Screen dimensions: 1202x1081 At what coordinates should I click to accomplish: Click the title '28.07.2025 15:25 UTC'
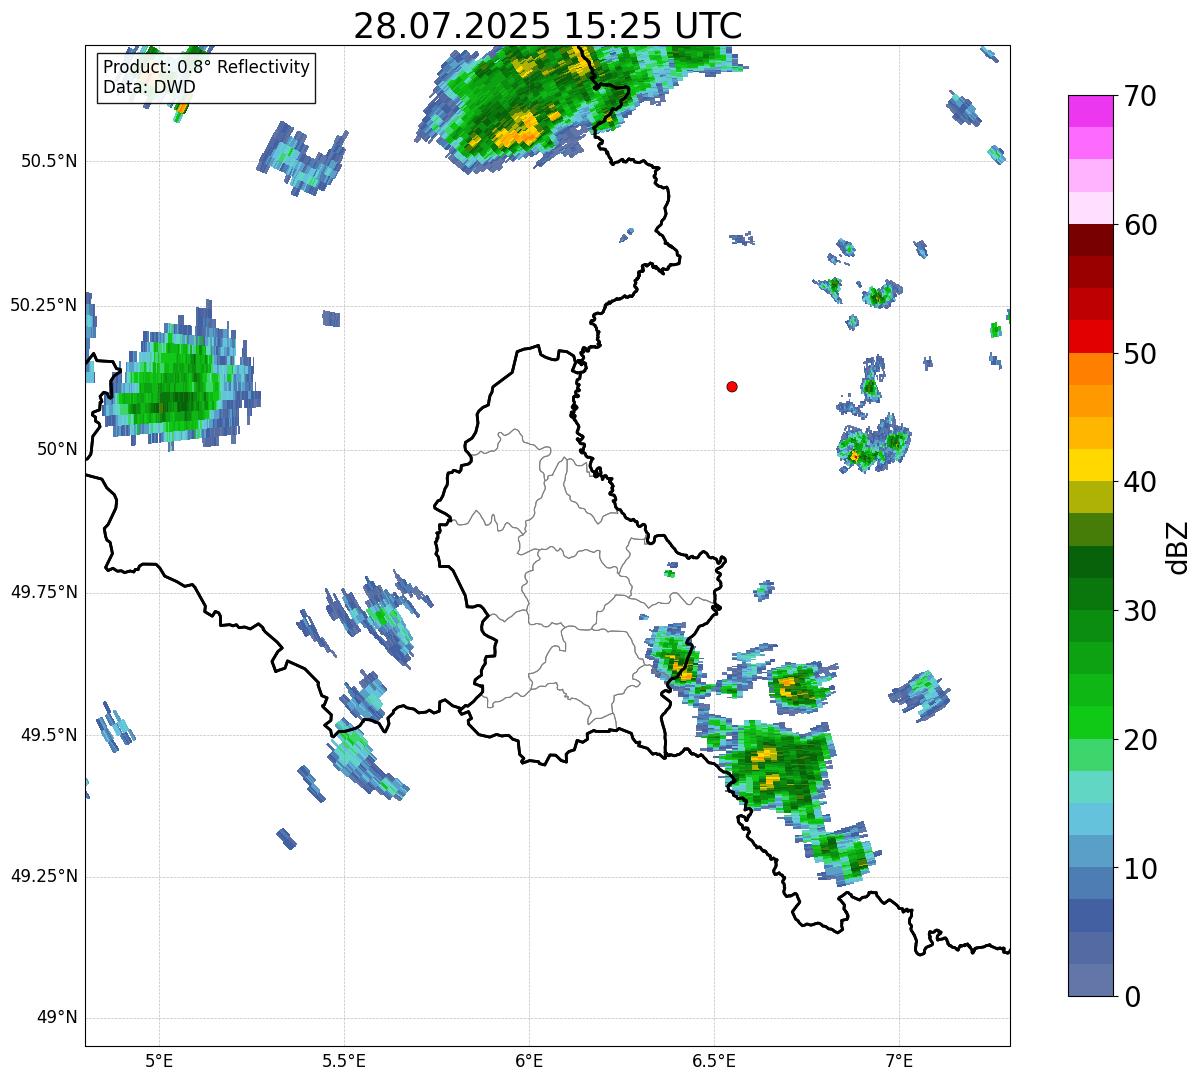pyautogui.click(x=548, y=25)
